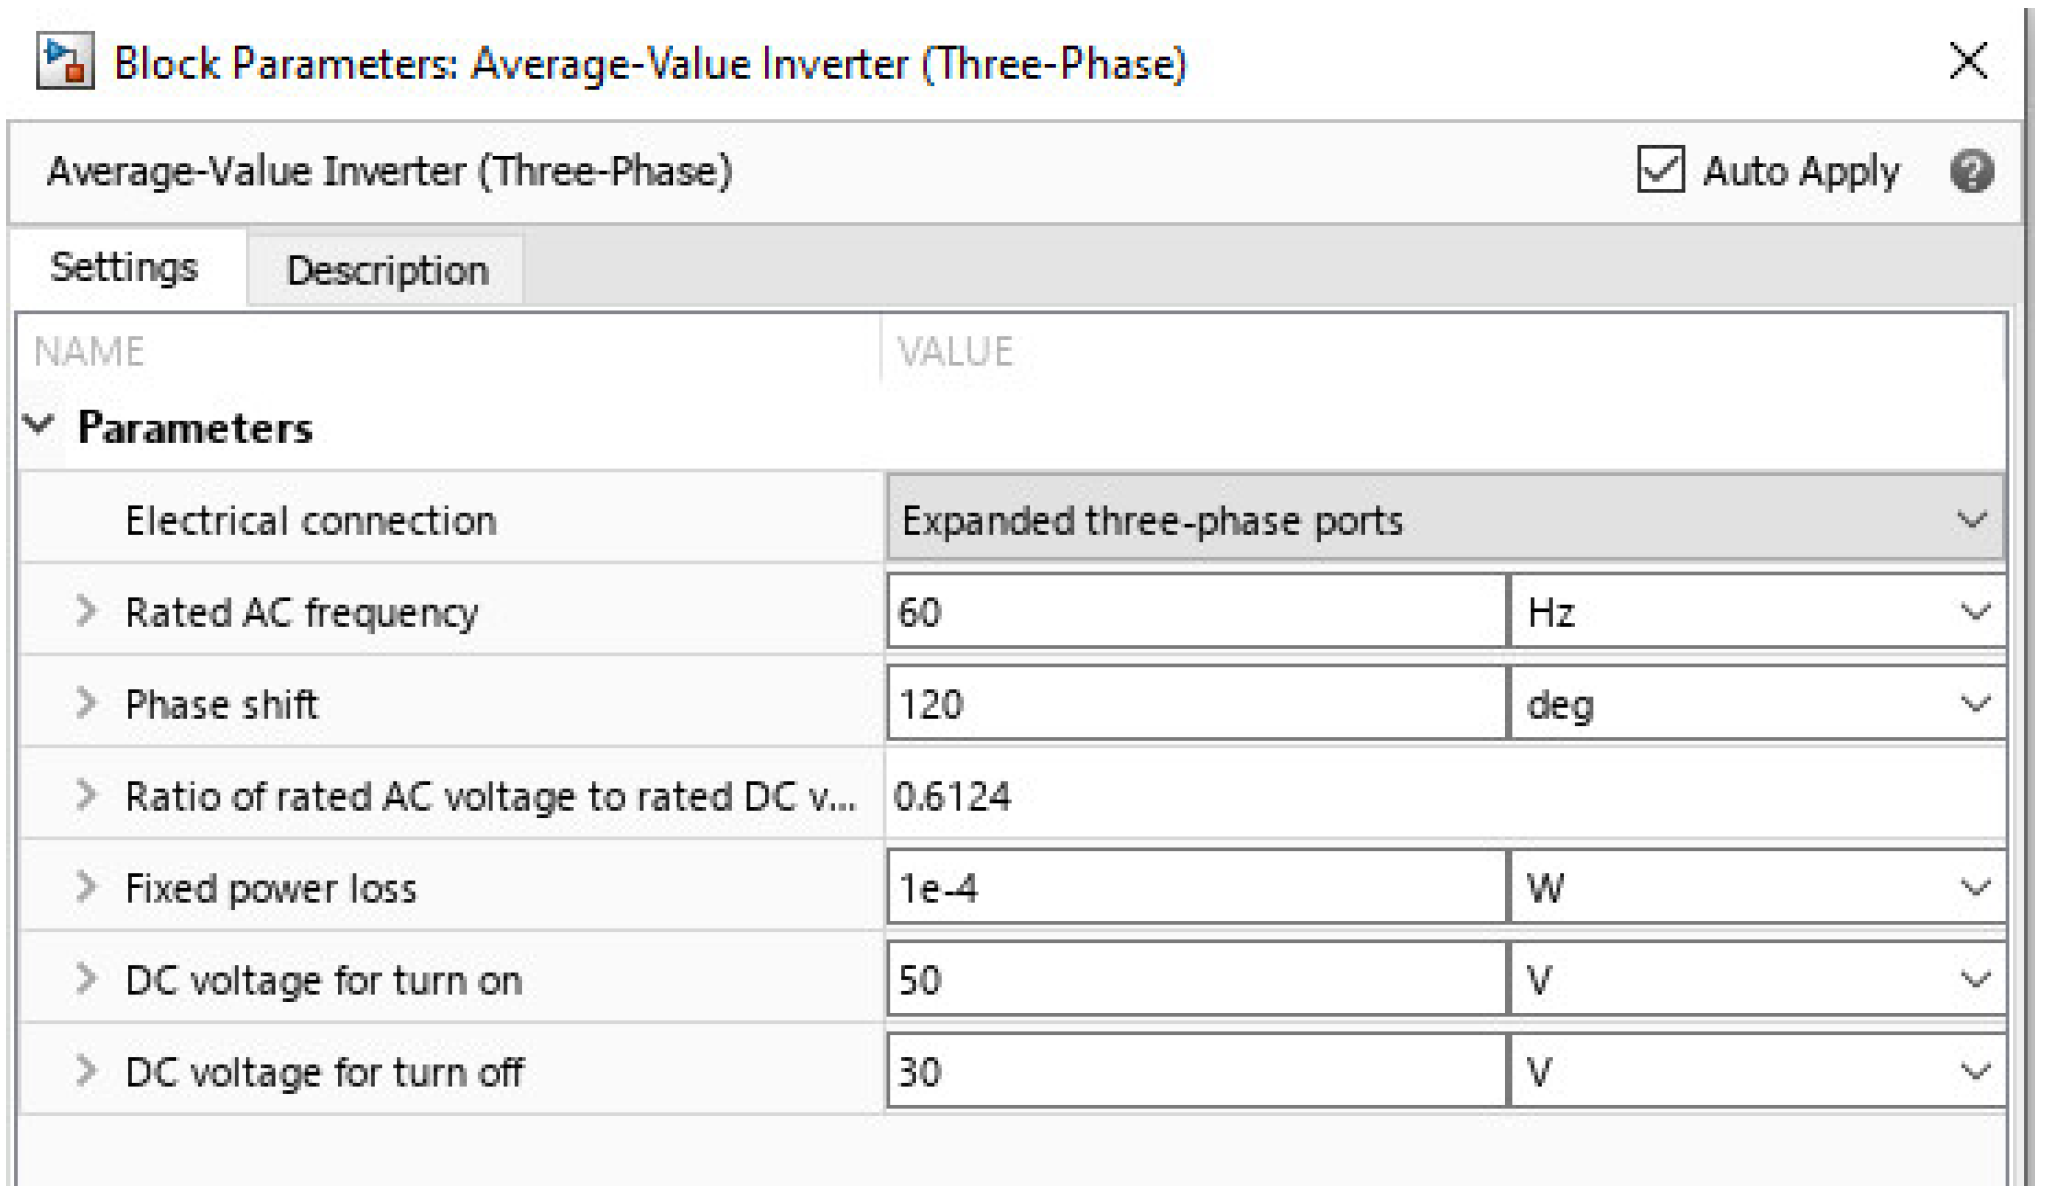Screen dimensions: 2047x1192
Task: Expand the Phase shift row
Action: click(86, 702)
